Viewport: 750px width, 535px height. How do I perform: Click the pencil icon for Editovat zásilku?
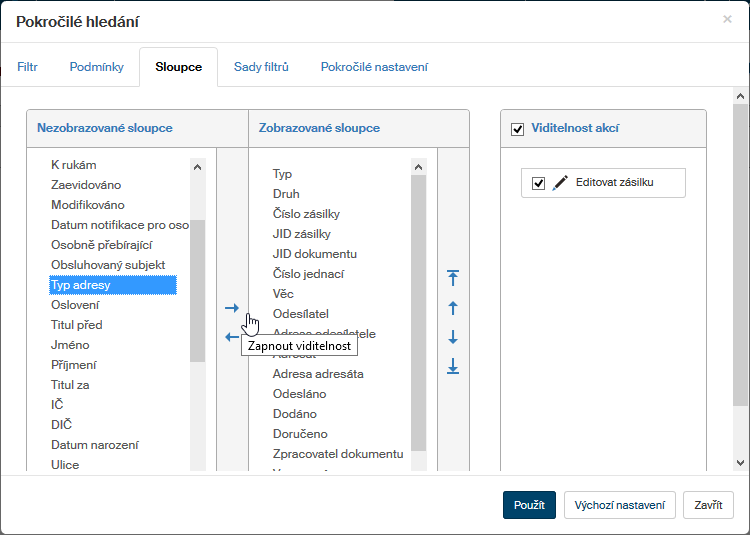pos(560,183)
